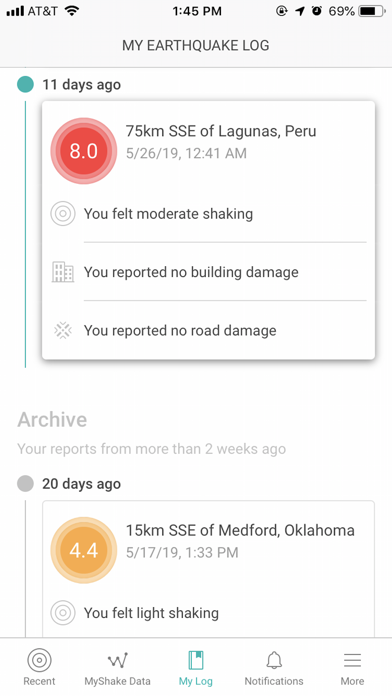
Task: Open the More hamburger menu
Action: click(x=352, y=660)
